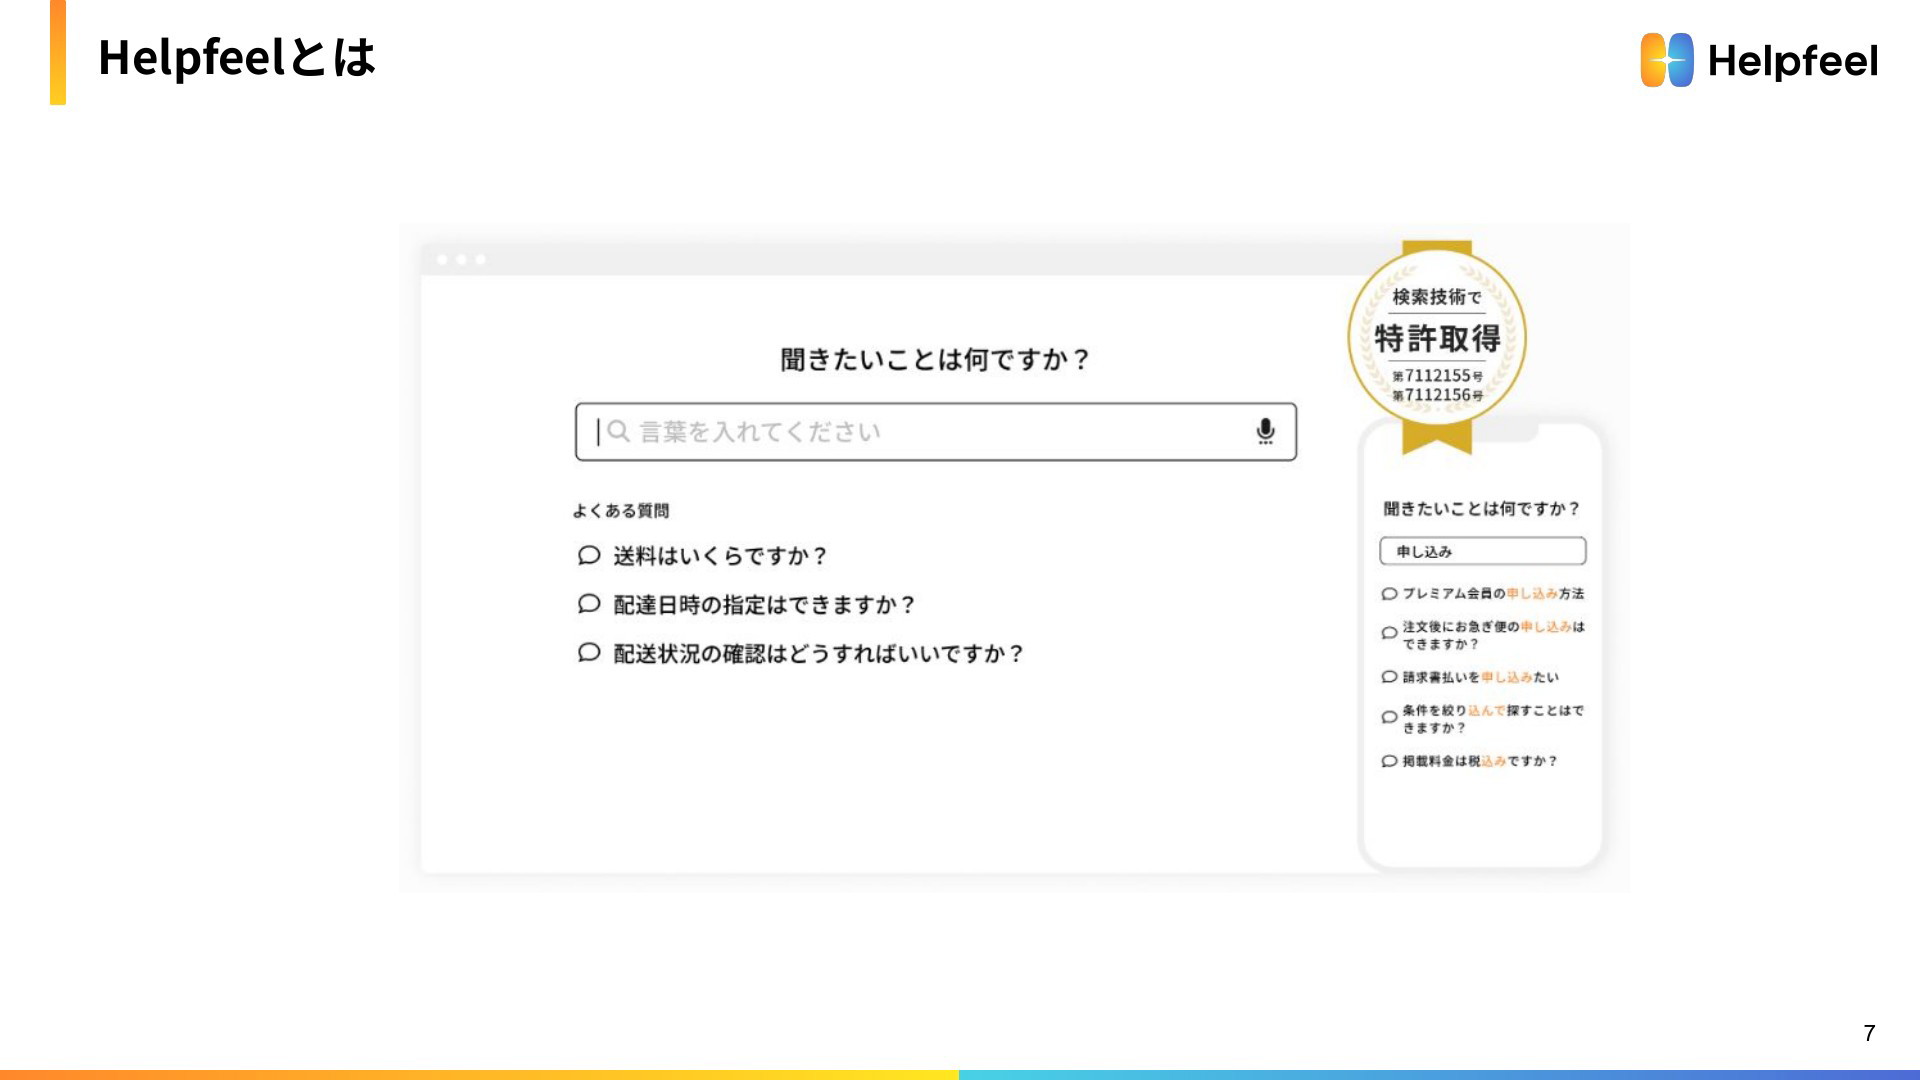Click bubble icon next to 掲載料金は税込み

point(1389,761)
